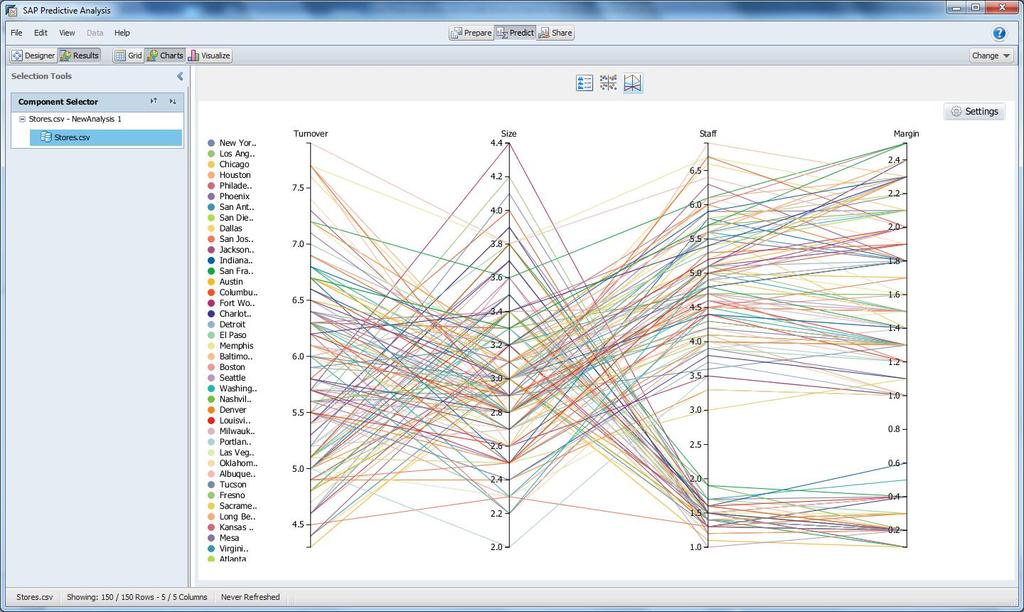Image resolution: width=1024 pixels, height=612 pixels.
Task: Open help via the blue question mark icon
Action: (x=999, y=33)
